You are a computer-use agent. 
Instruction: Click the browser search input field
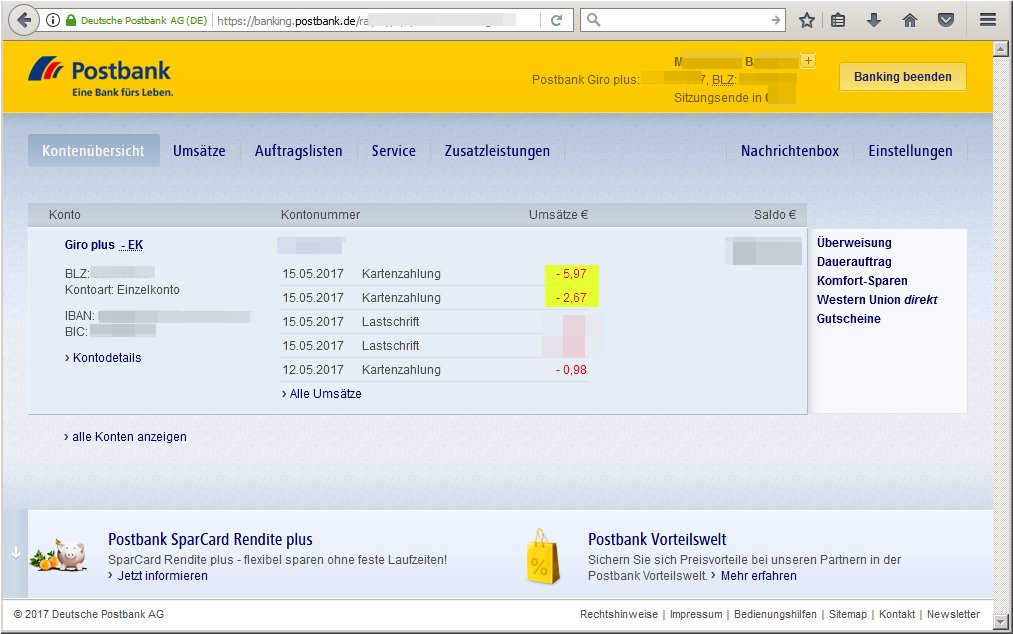(x=685, y=20)
